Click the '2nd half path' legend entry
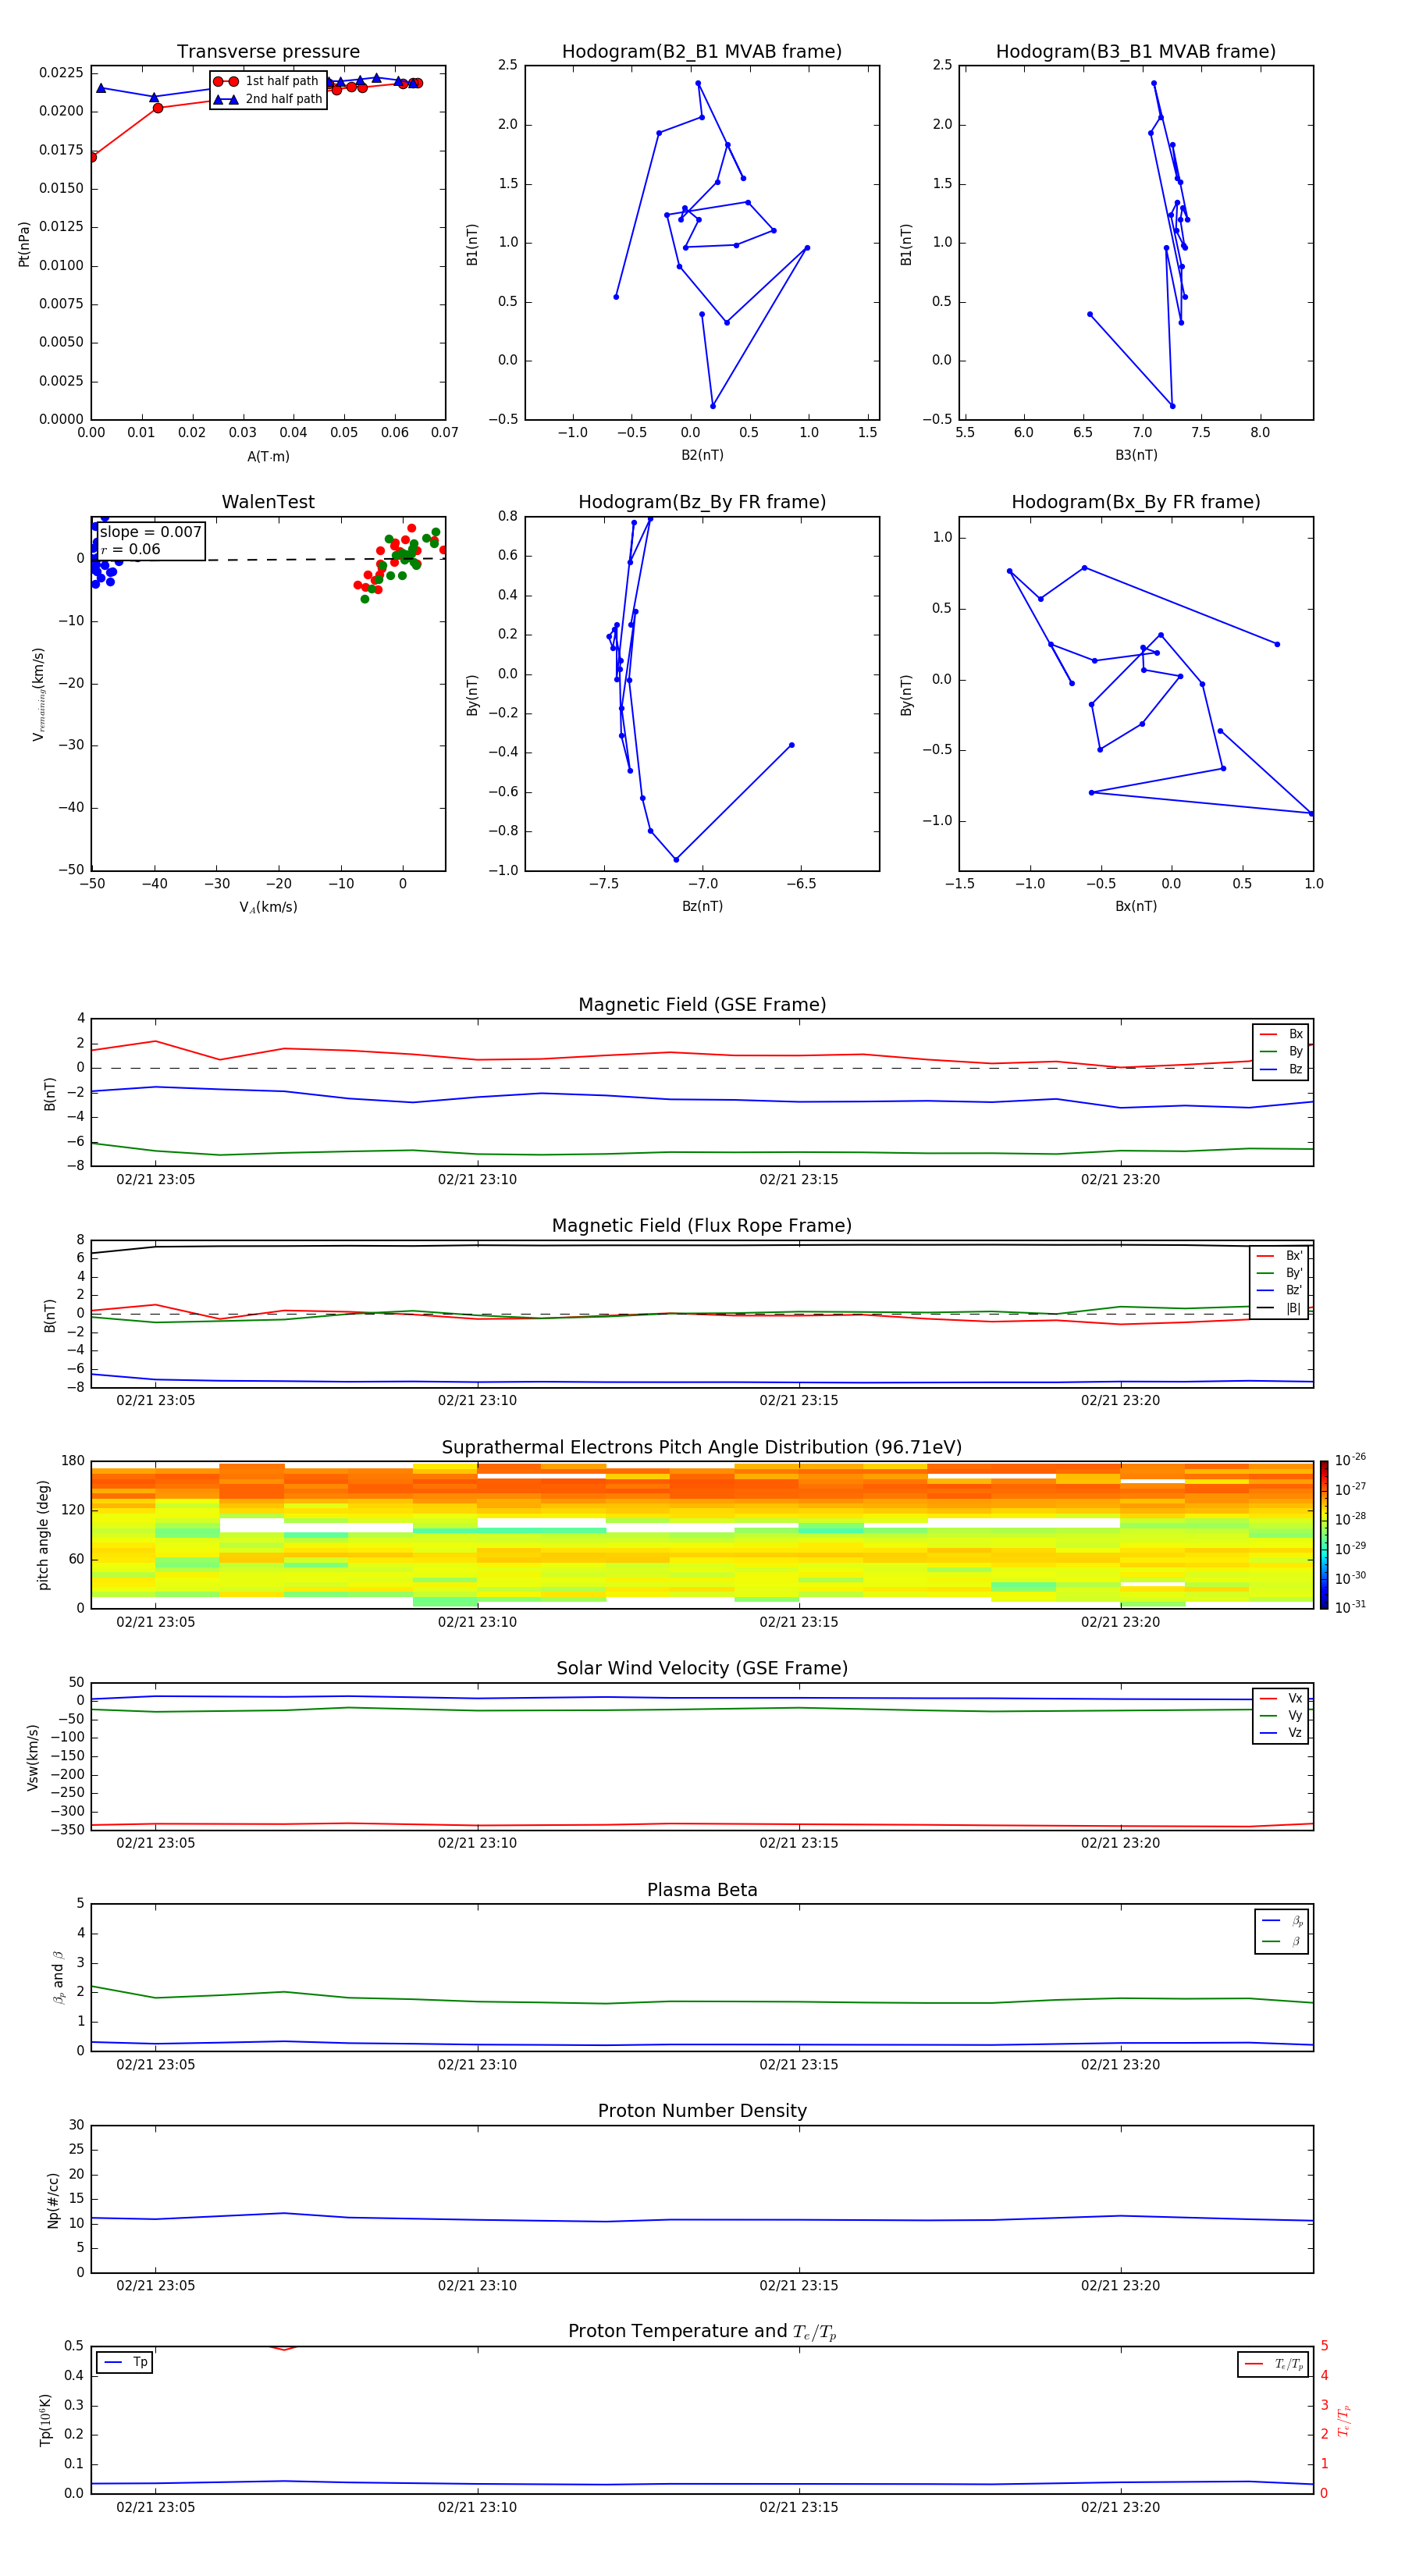1405x2576 pixels. (268, 99)
